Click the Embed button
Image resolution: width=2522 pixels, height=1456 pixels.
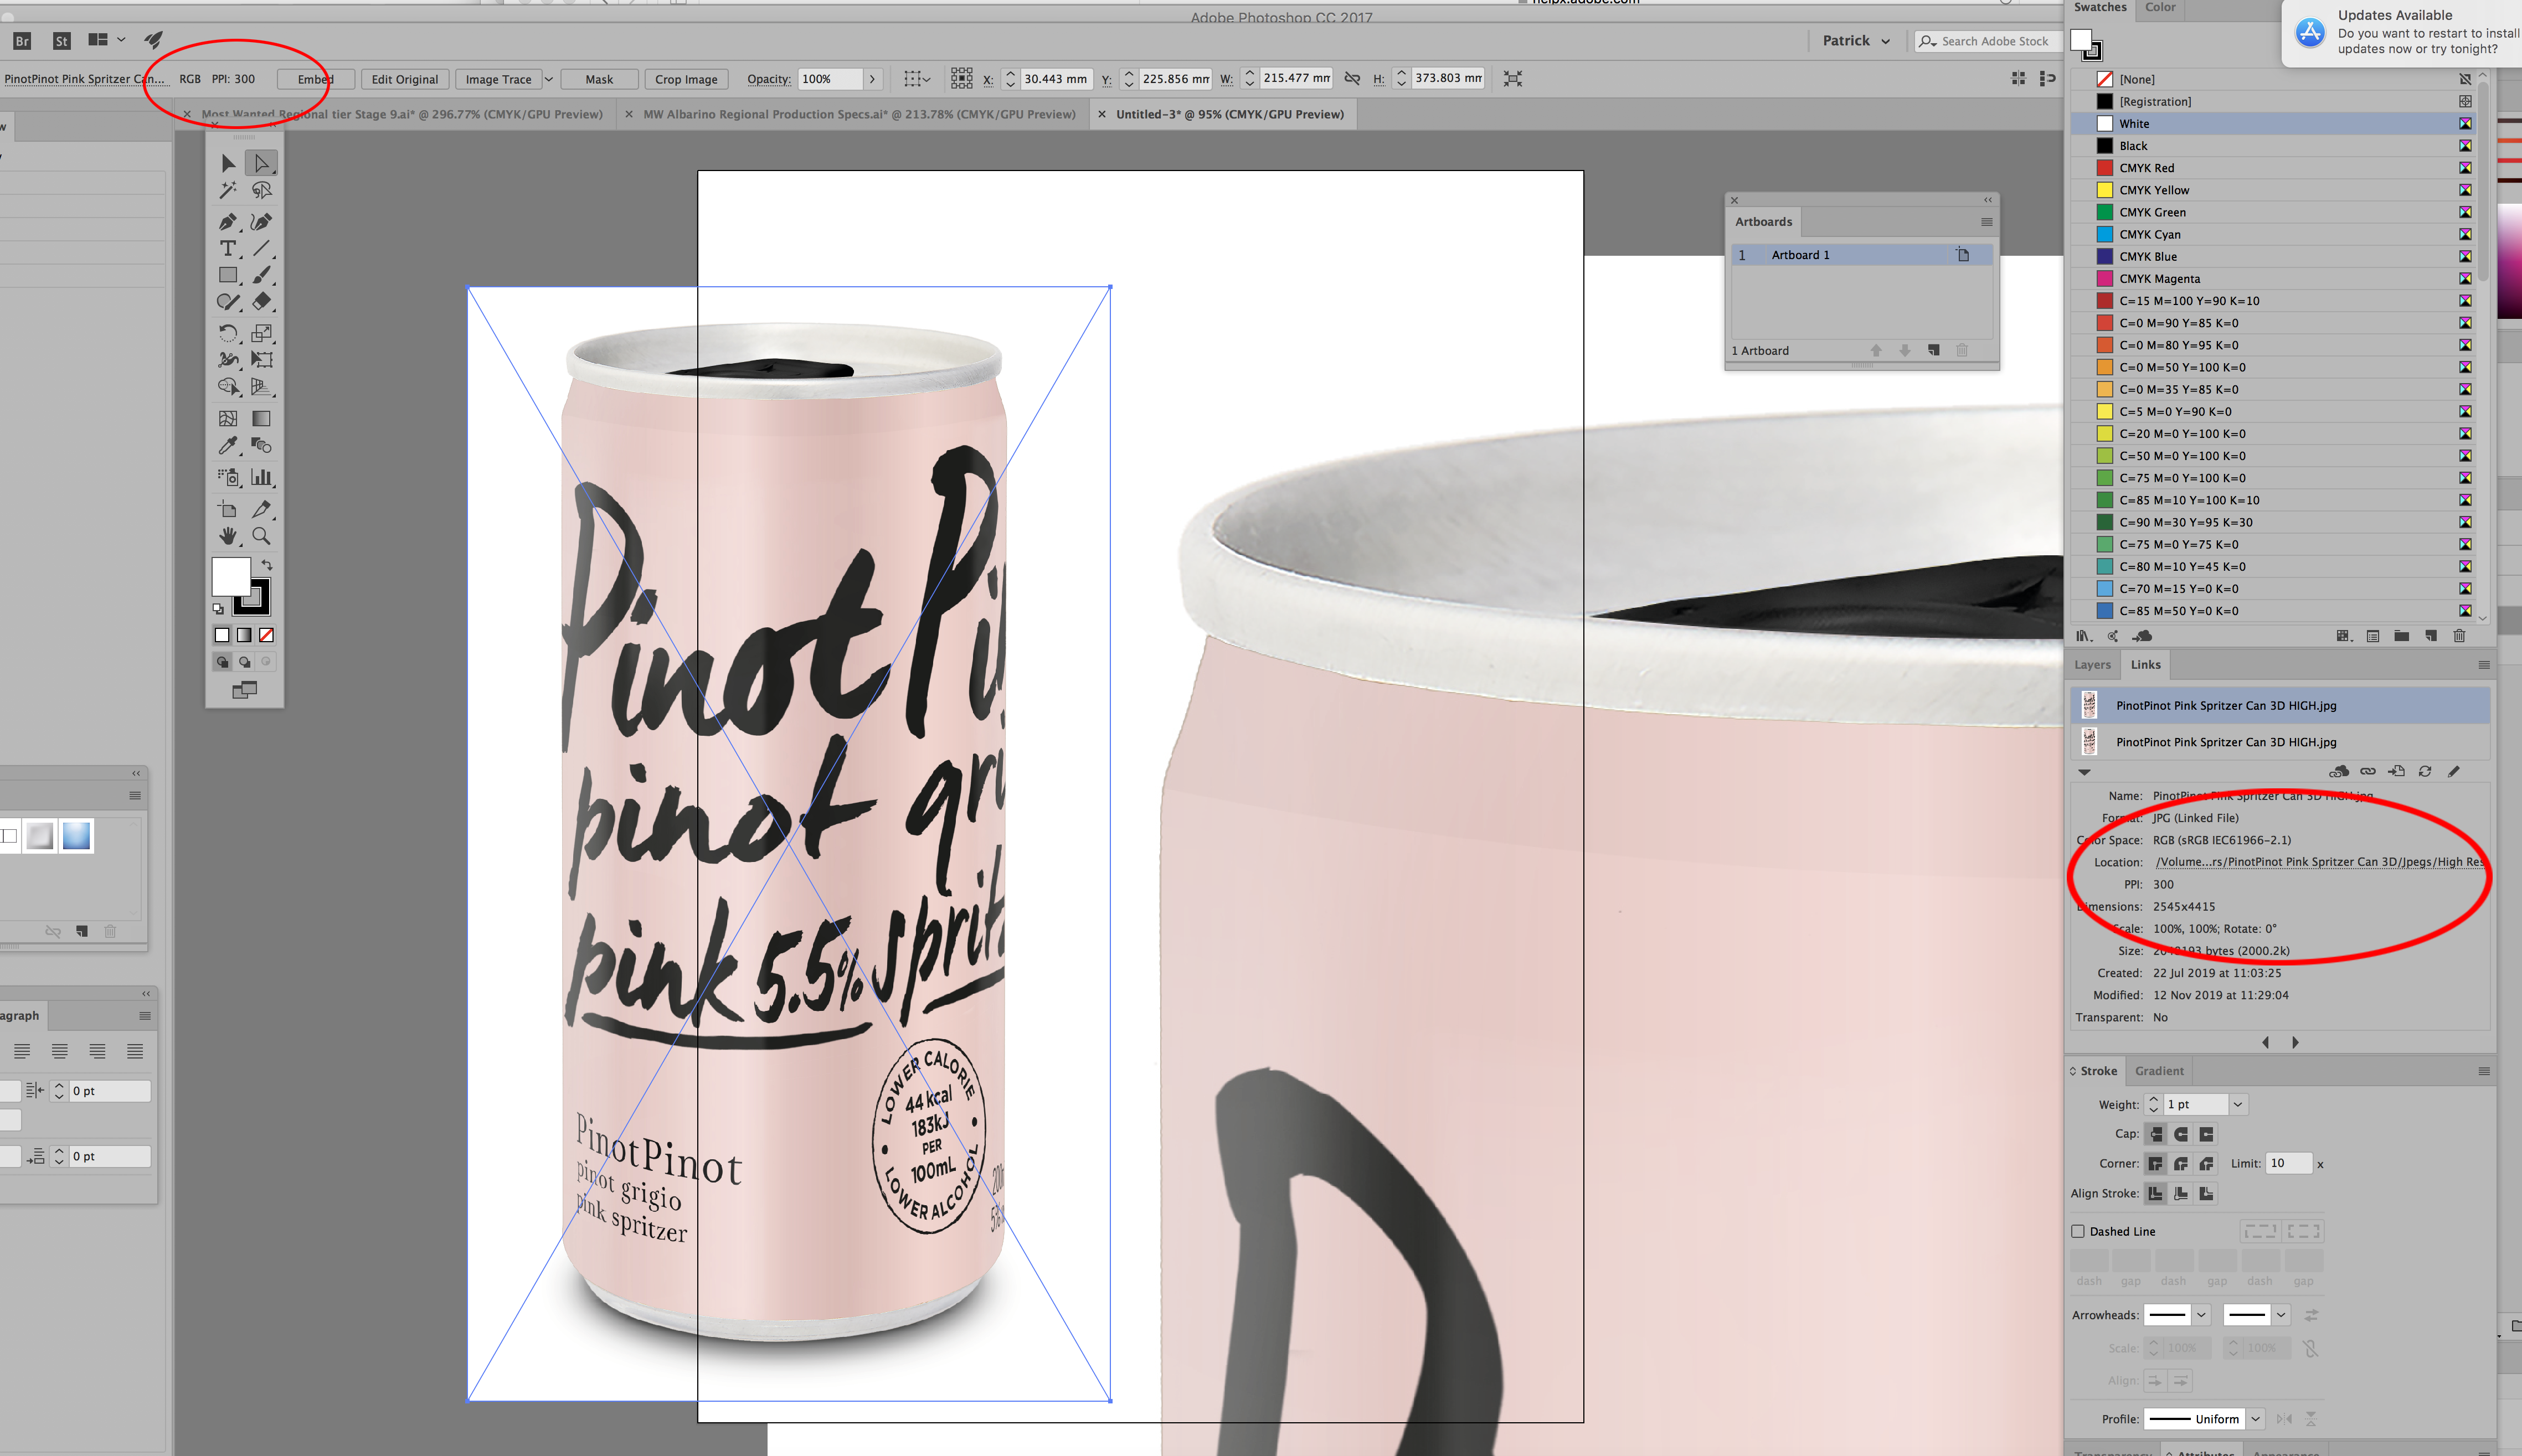pos(314,79)
